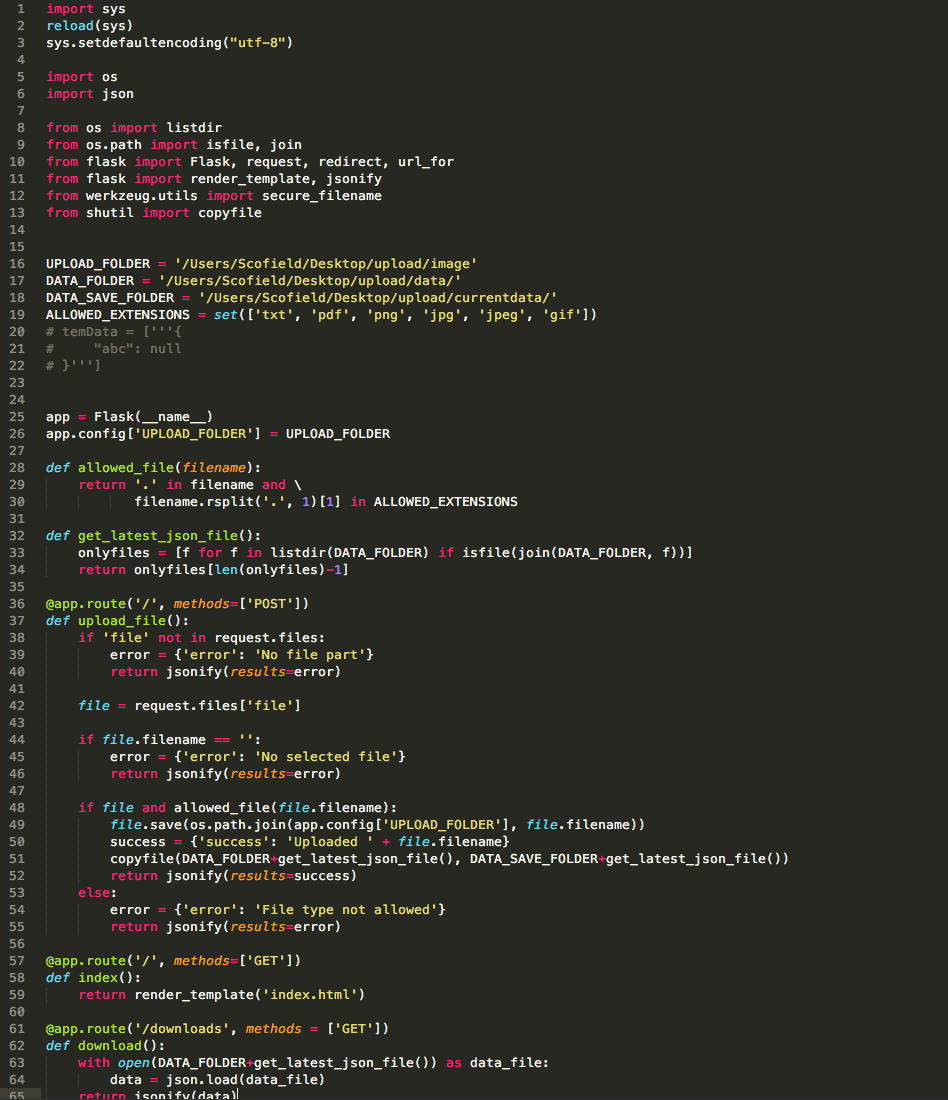Click 'get_latest_json_file' function definition
The width and height of the screenshot is (948, 1100).
click(x=157, y=536)
